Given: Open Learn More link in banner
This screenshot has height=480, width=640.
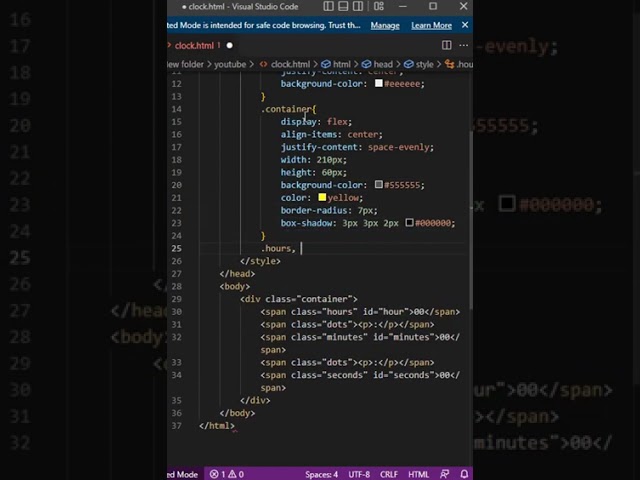Looking at the screenshot, I should click(x=431, y=25).
